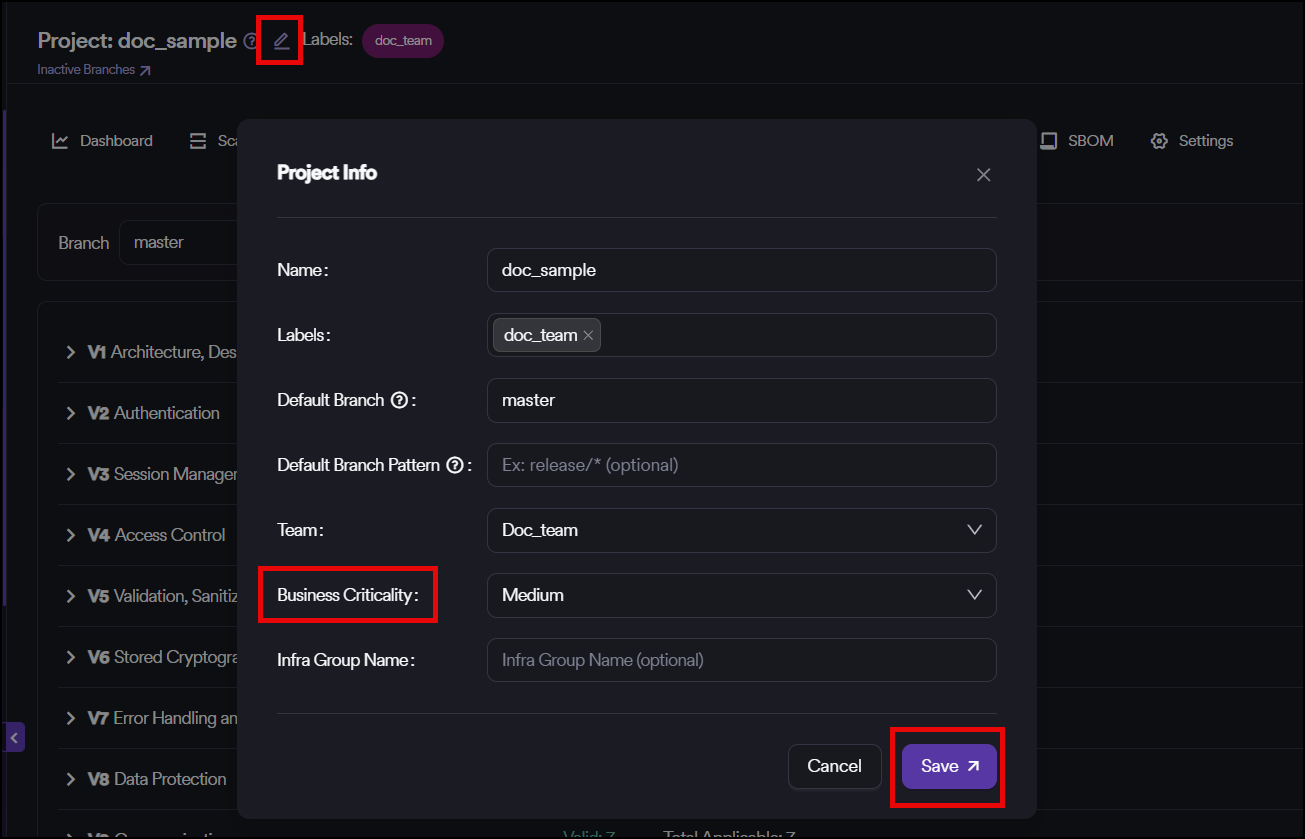Open the Business Criticality Medium dropdown

(x=741, y=595)
